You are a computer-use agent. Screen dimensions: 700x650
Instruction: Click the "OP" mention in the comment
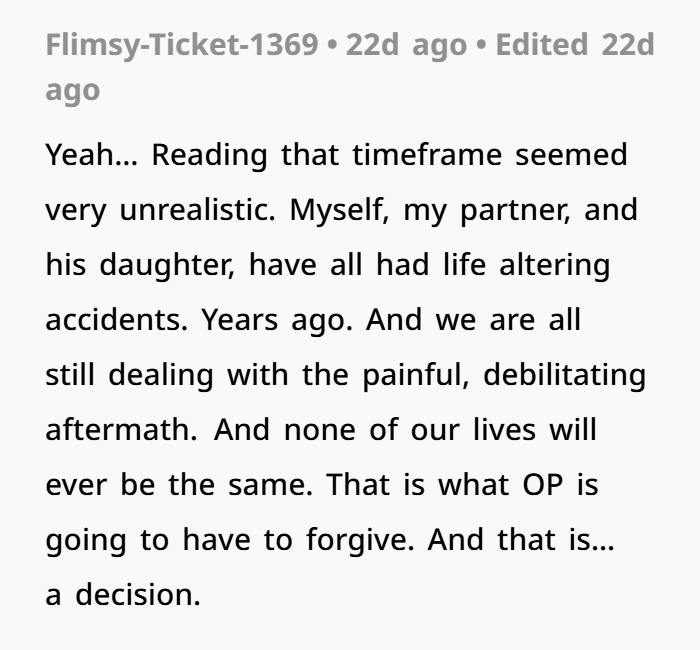[542, 485]
